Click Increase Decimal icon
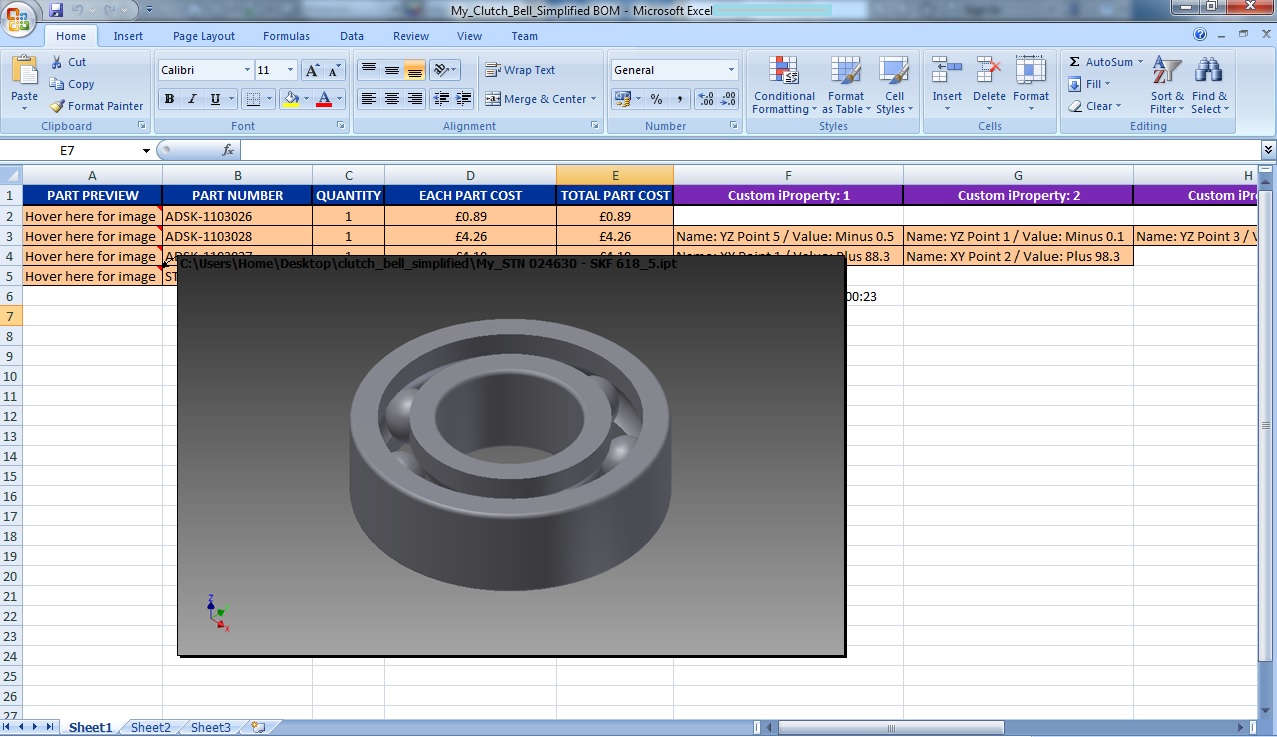 [x=705, y=99]
